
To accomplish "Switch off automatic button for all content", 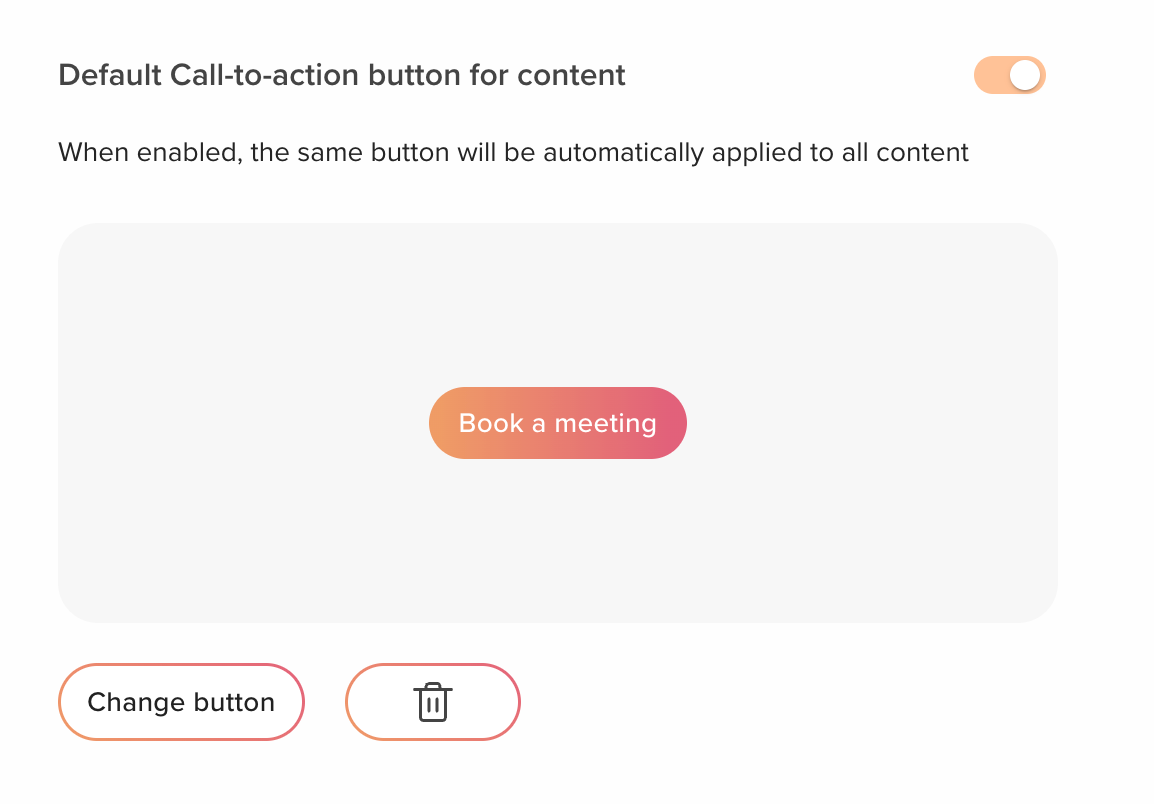I will [x=1009, y=76].
